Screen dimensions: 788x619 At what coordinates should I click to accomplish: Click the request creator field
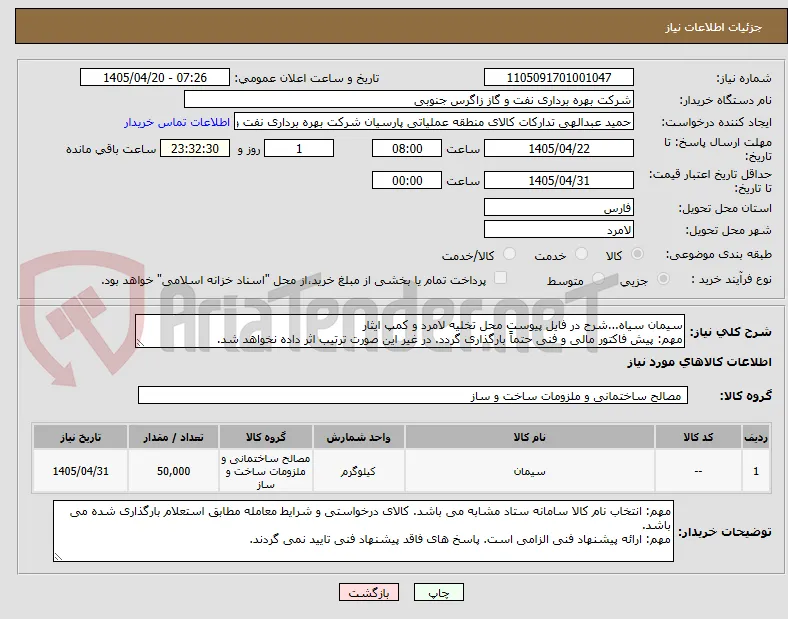click(x=434, y=122)
